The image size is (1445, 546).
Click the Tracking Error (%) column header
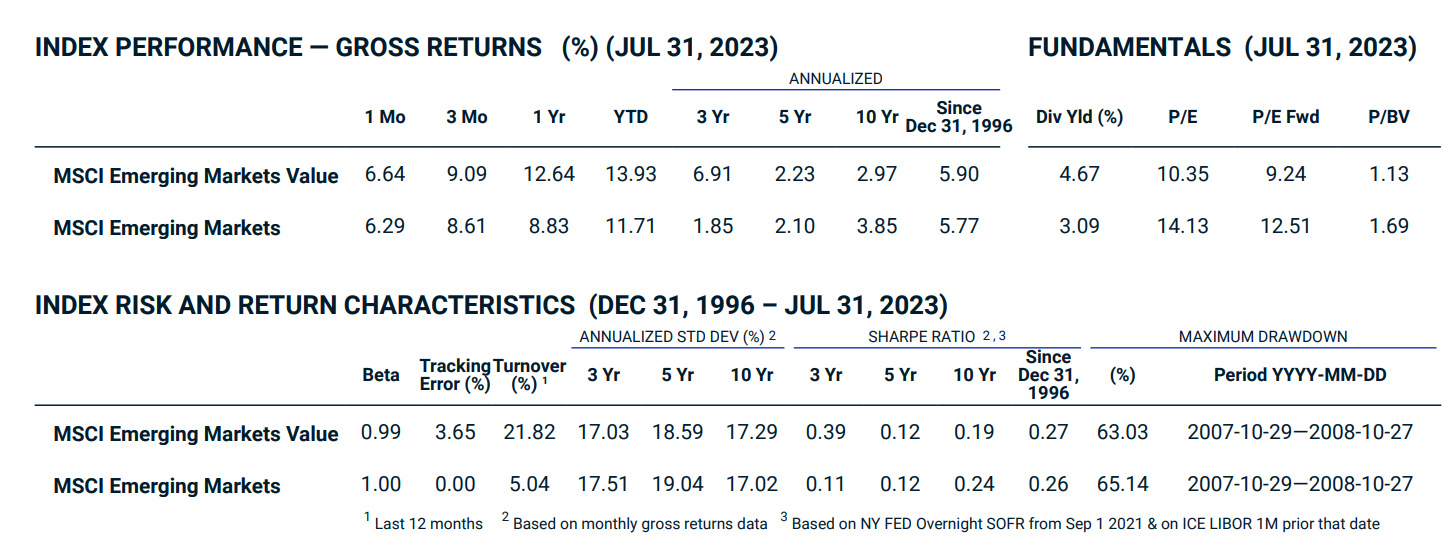pos(455,376)
